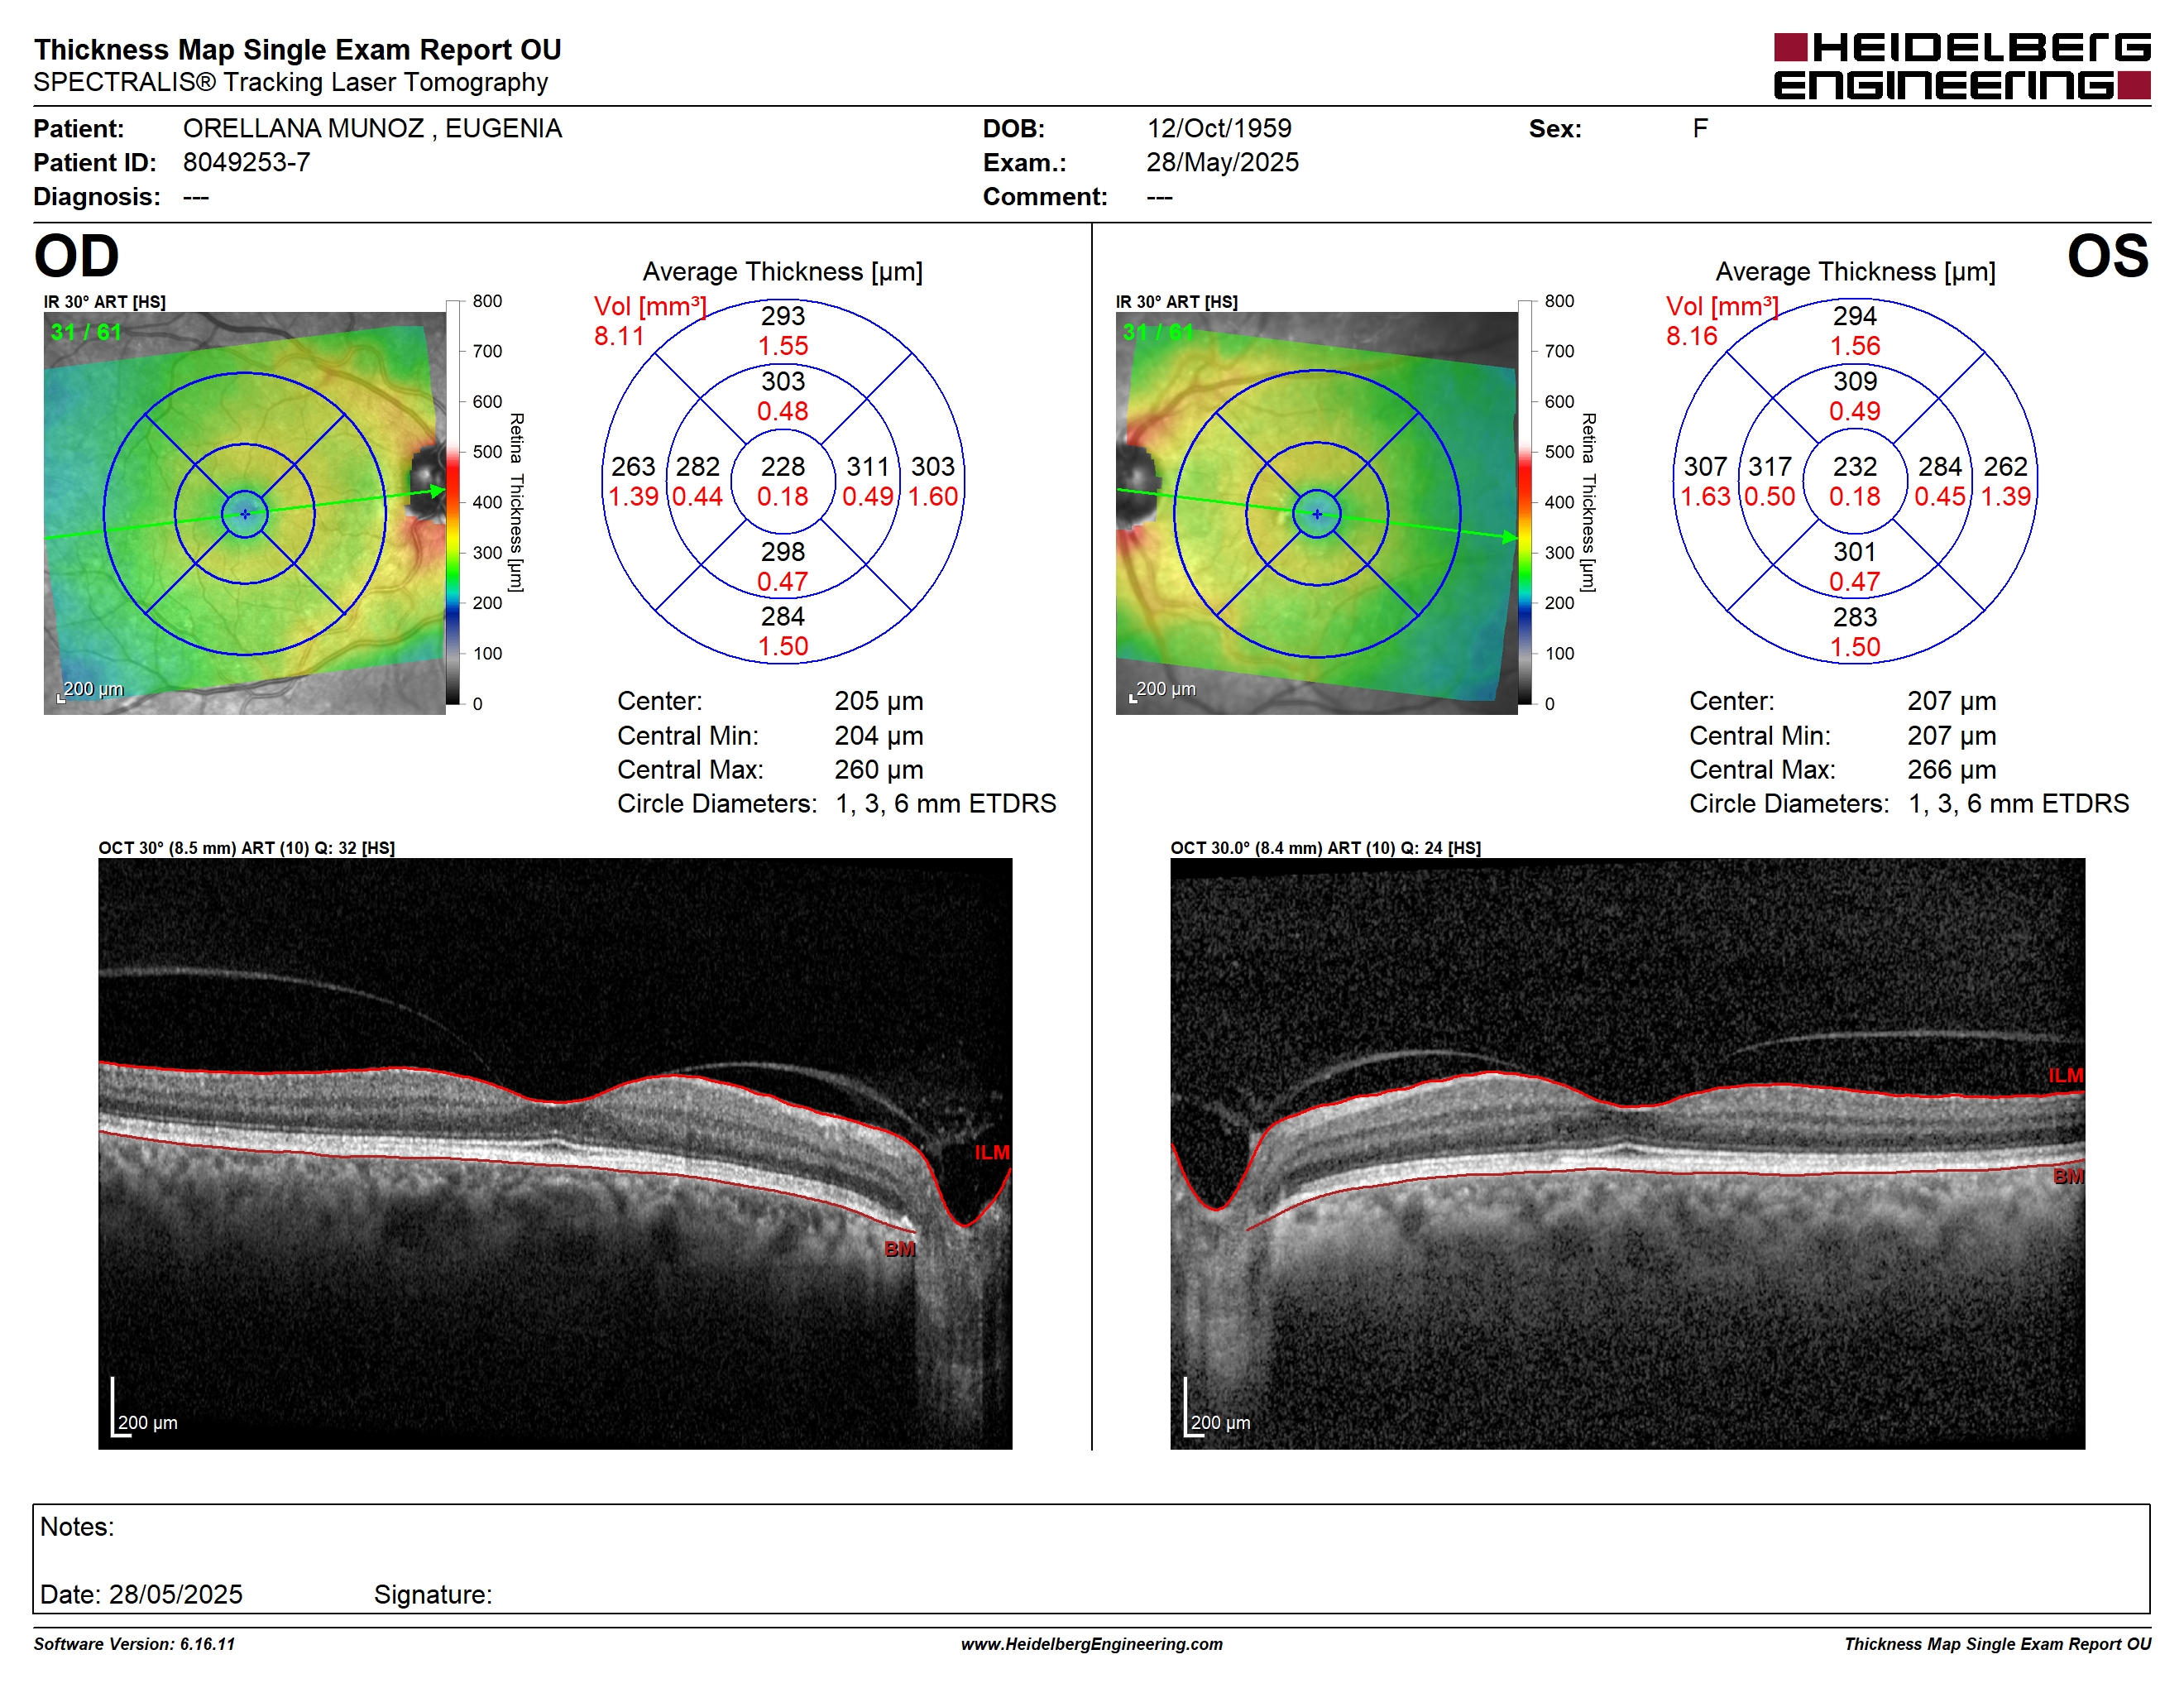Screen dimensions: 2184x1688
Task: Click the OD scan counter '31 / 61'
Action: pyautogui.click(x=86, y=332)
